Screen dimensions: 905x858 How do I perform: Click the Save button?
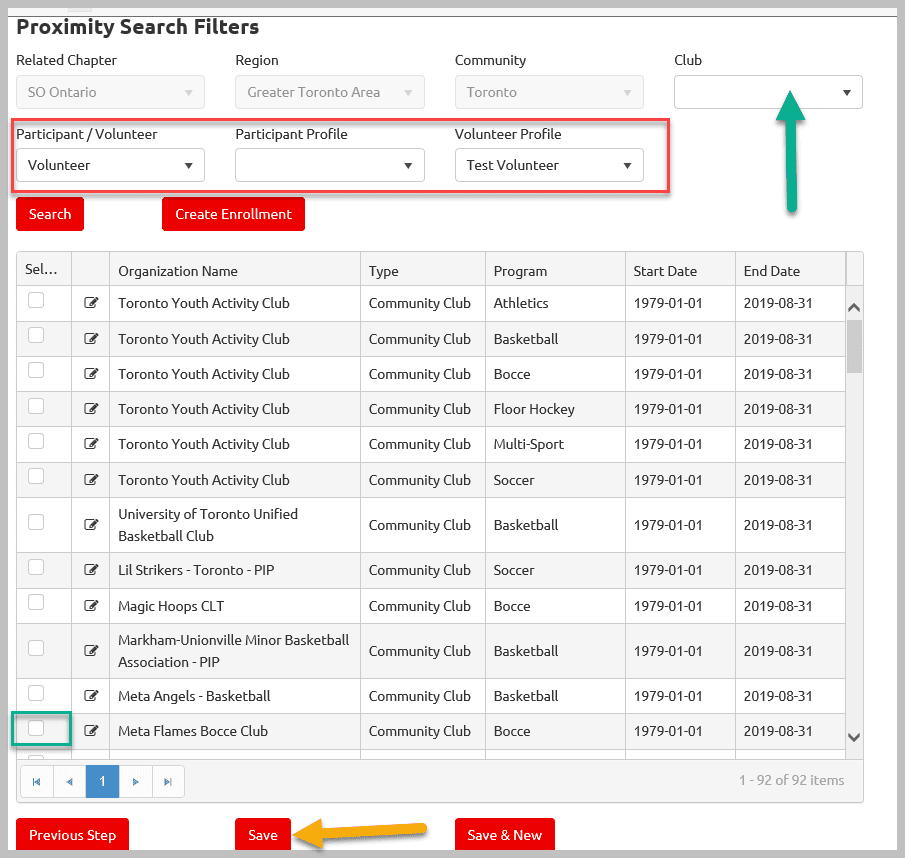coord(263,834)
